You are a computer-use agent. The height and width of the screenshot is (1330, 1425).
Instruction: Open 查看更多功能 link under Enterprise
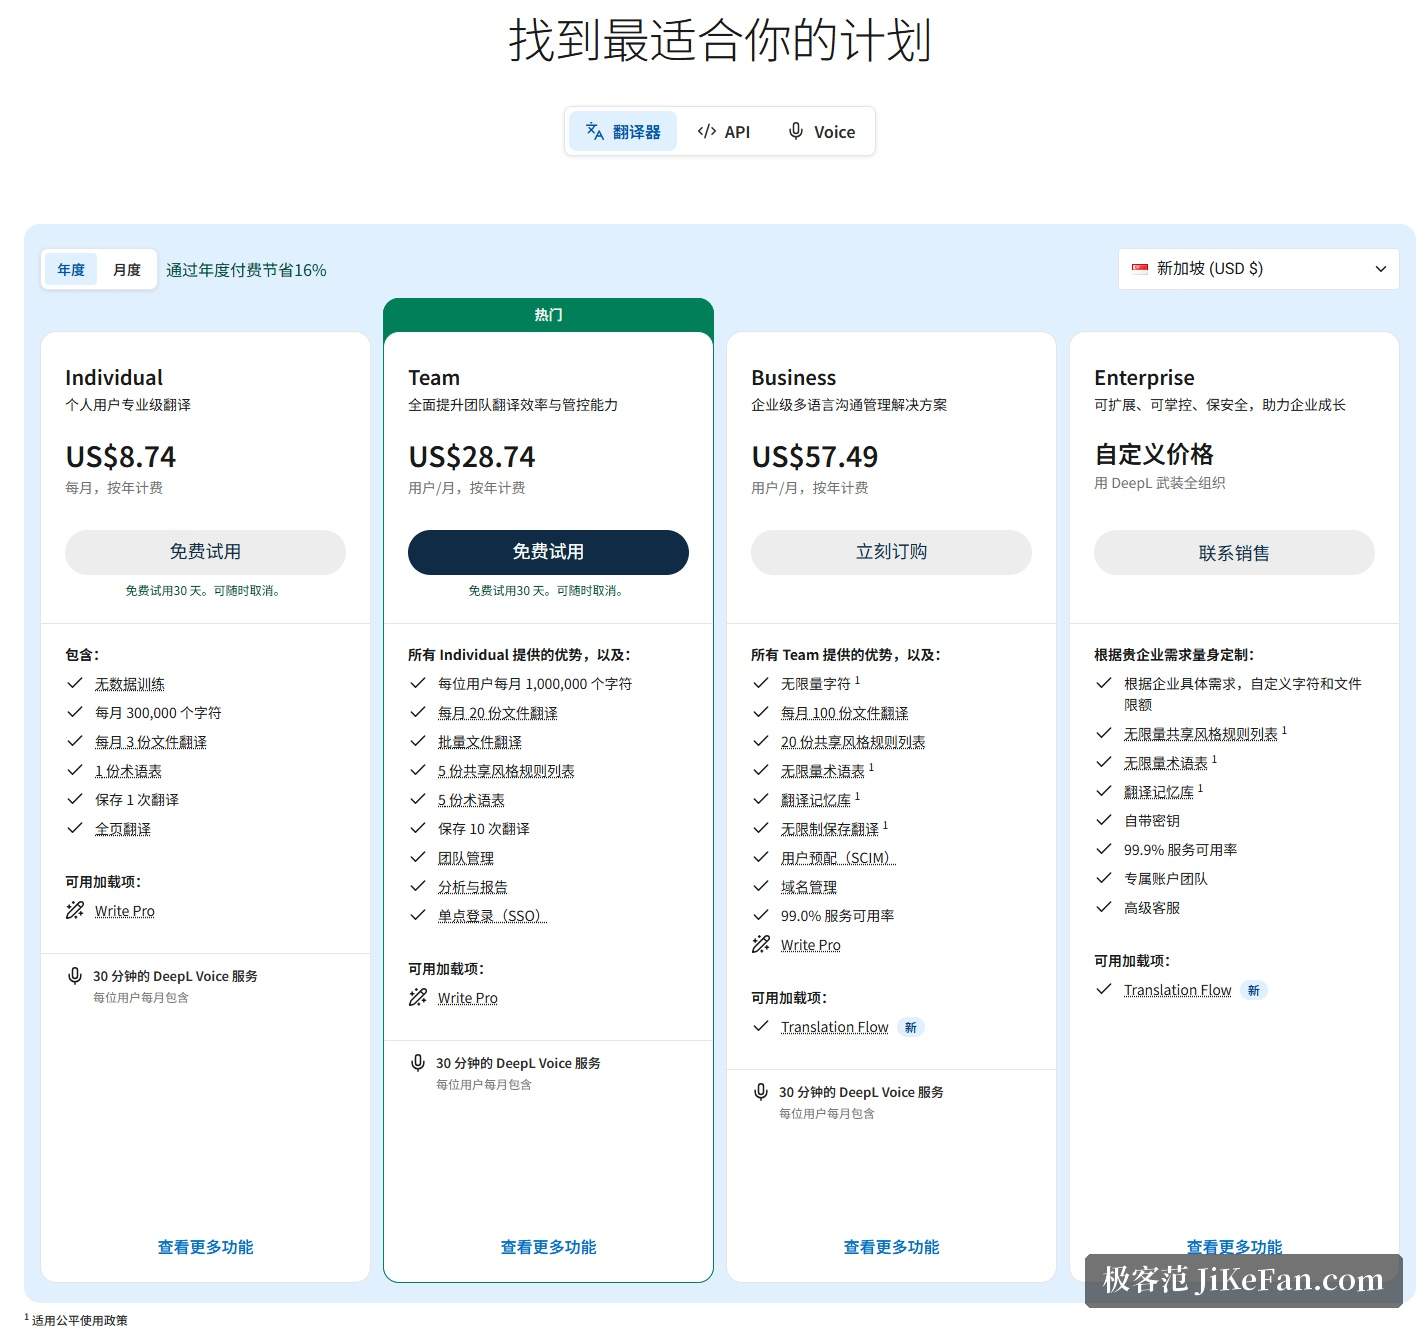(x=1234, y=1247)
